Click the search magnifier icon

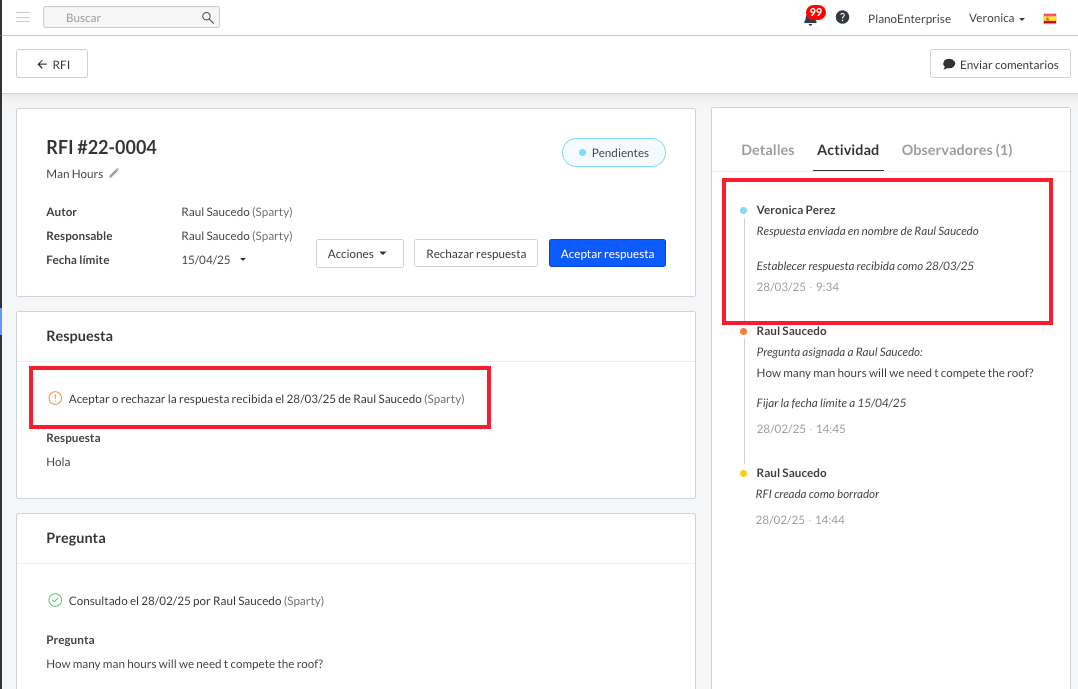[208, 18]
